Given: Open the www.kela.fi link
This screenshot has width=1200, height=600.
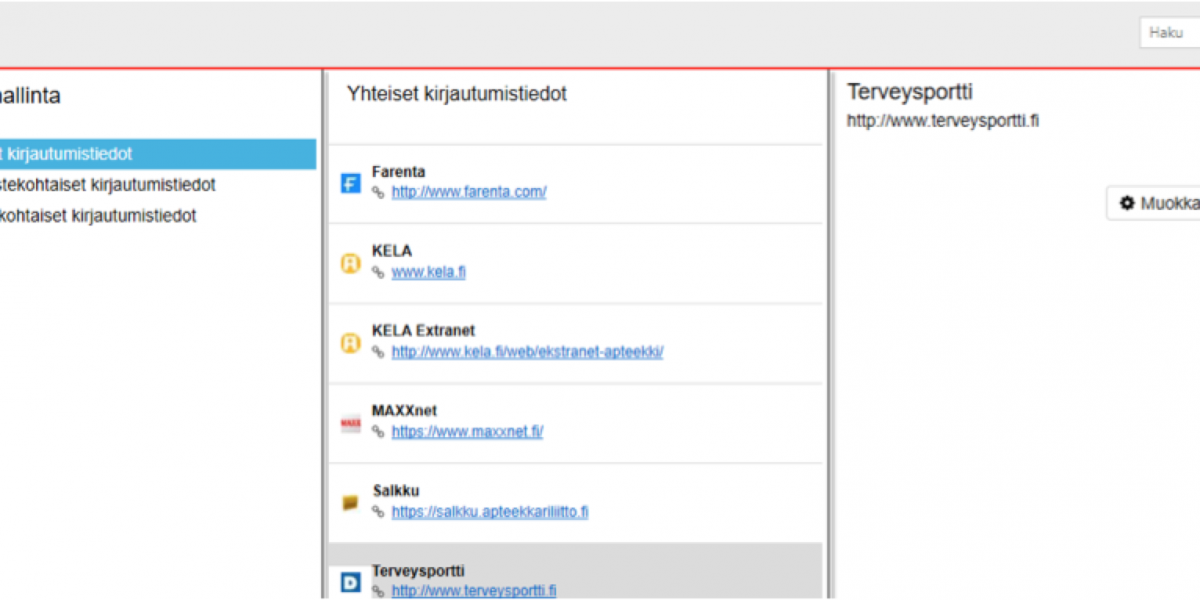Looking at the screenshot, I should [429, 272].
